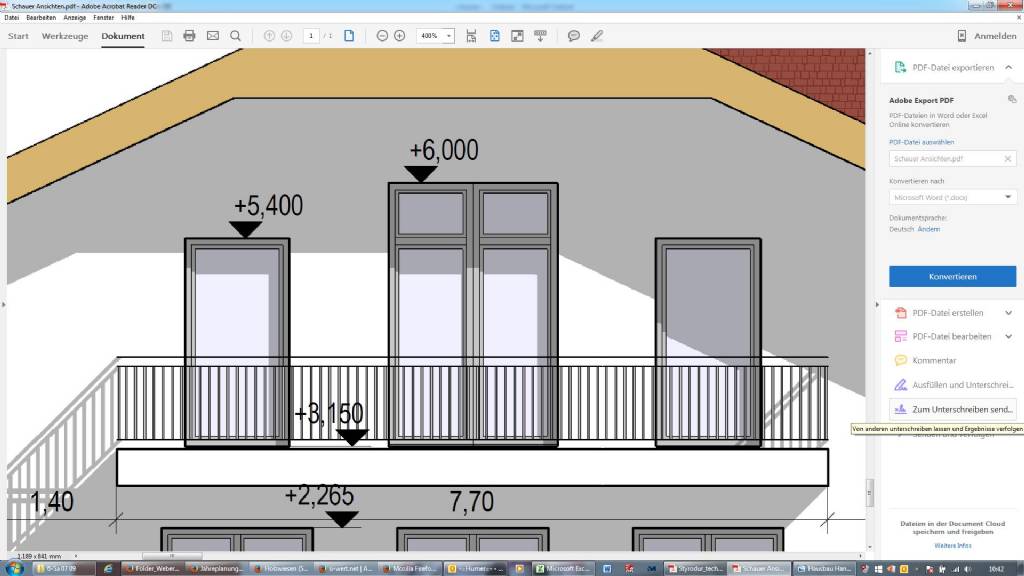1024x576 pixels.
Task: Open the 400% zoom level dropdown
Action: [449, 36]
